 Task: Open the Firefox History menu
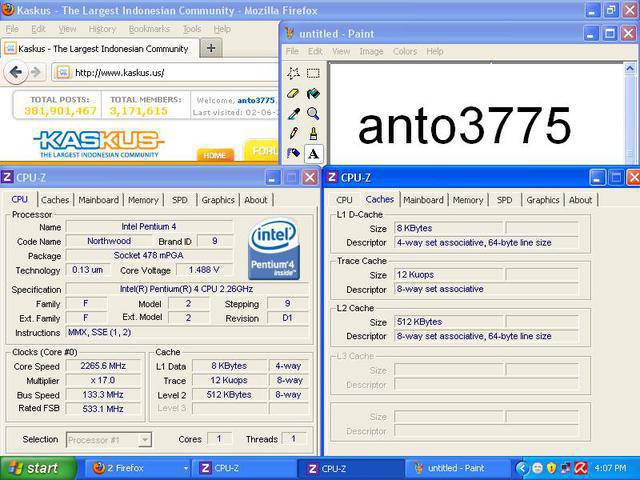(102, 29)
